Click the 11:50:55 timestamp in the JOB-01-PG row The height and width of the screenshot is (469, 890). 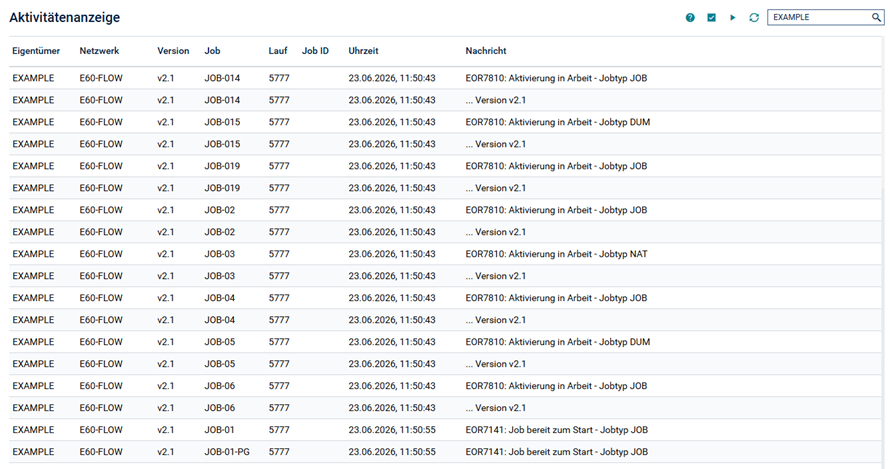point(392,453)
